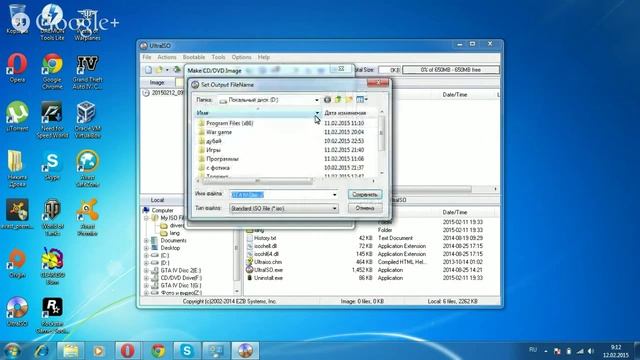
Task: Select the Grand Theft Auto IV desktop icon
Action: pos(87,72)
